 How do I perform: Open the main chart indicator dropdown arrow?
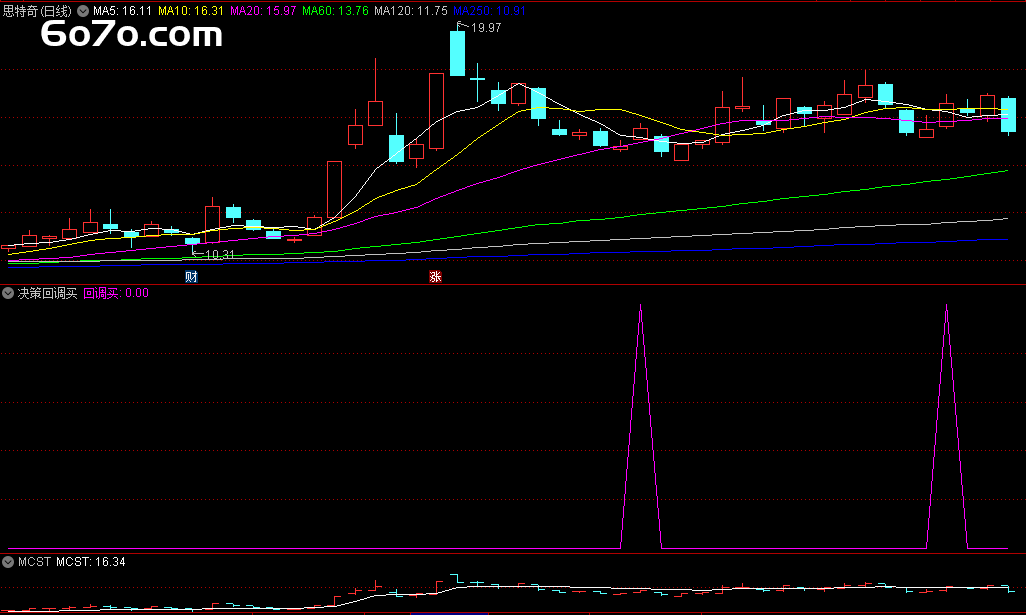pyautogui.click(x=83, y=11)
